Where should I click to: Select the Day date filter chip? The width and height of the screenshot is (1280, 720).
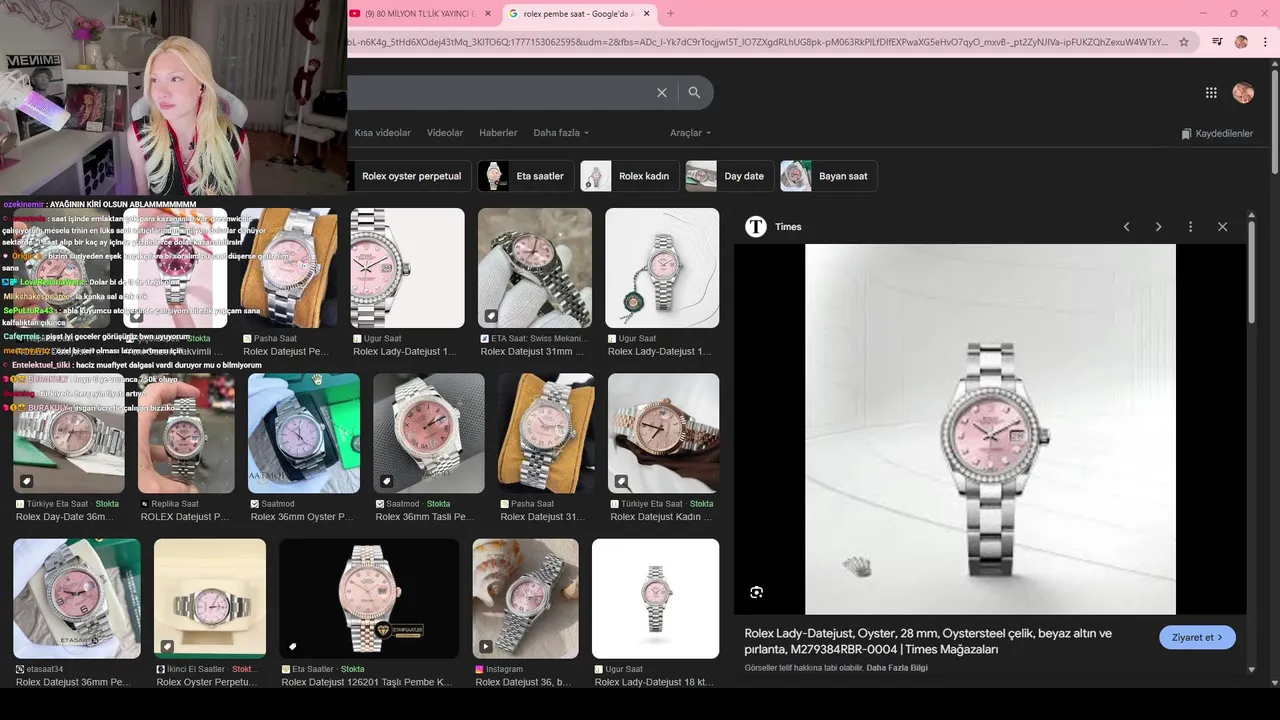(729, 176)
